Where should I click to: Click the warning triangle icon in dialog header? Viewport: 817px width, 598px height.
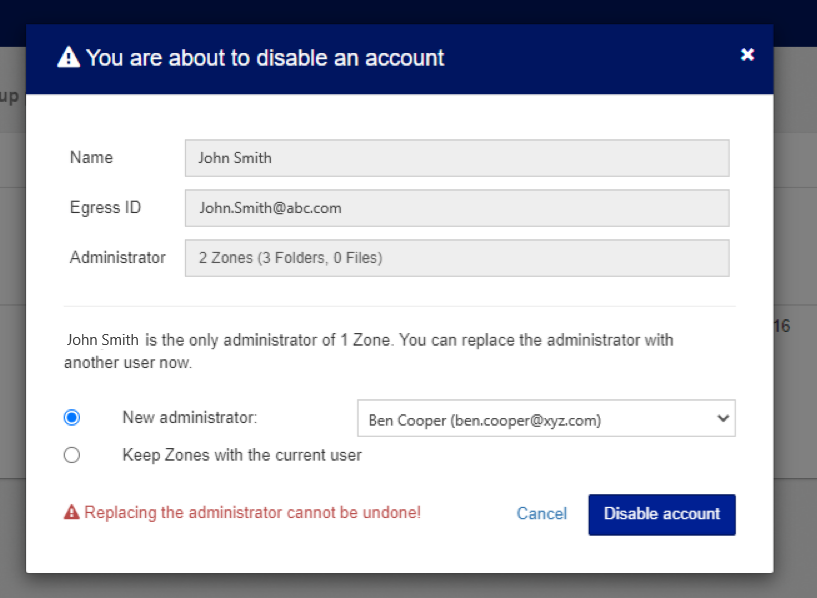68,58
